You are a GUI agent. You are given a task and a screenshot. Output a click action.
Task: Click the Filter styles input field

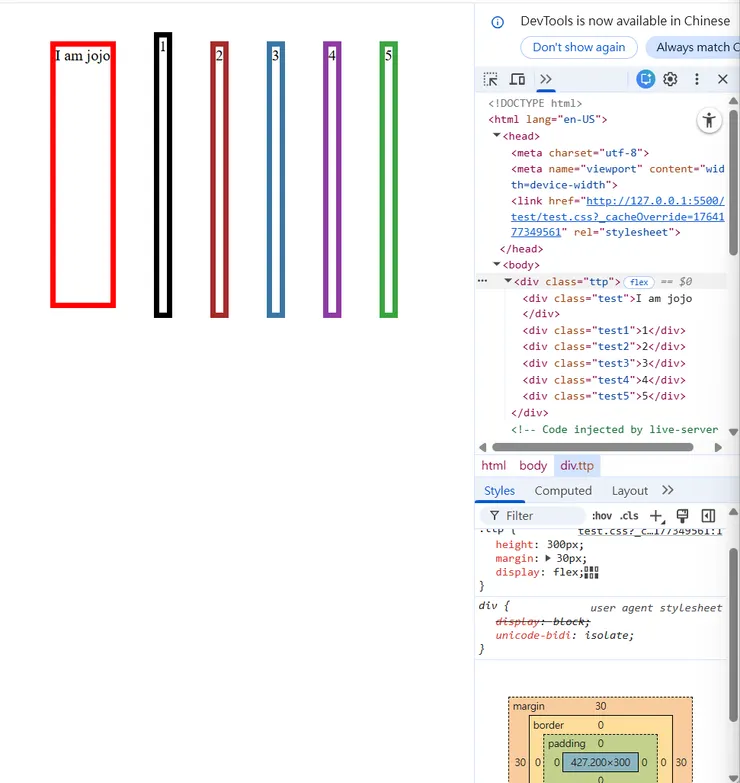[532, 516]
